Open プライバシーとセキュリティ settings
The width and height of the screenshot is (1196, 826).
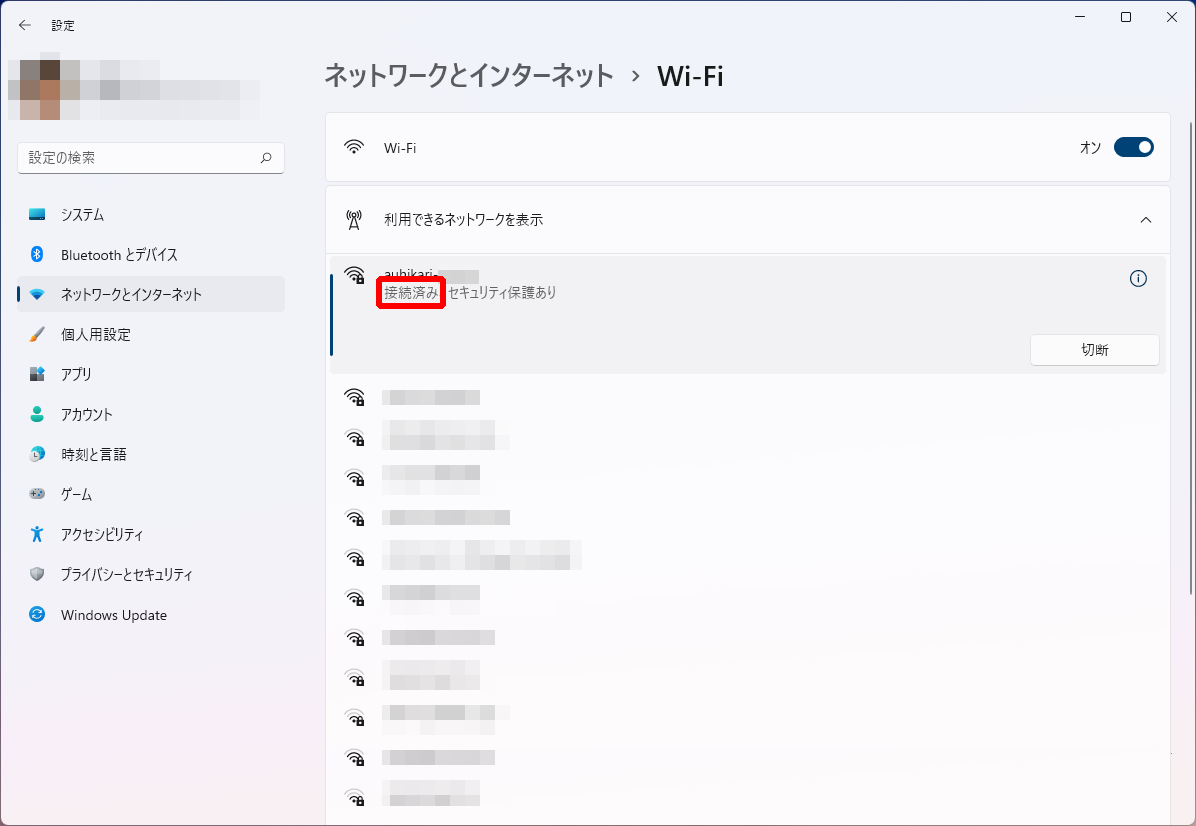coord(126,575)
